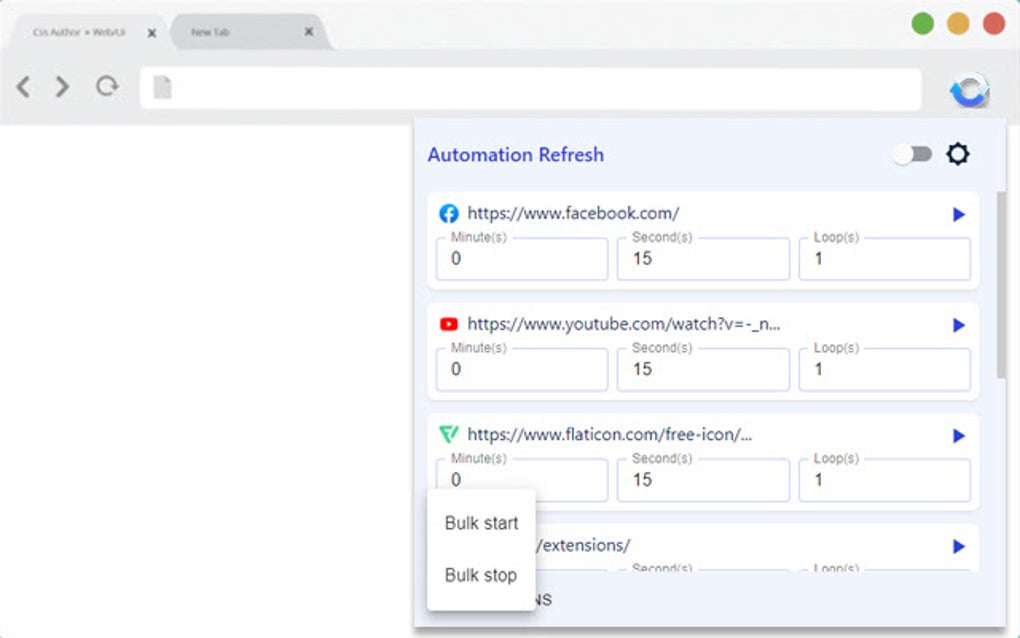
Task: Click the popup's vertical scrollbar
Action: coord(1001,285)
